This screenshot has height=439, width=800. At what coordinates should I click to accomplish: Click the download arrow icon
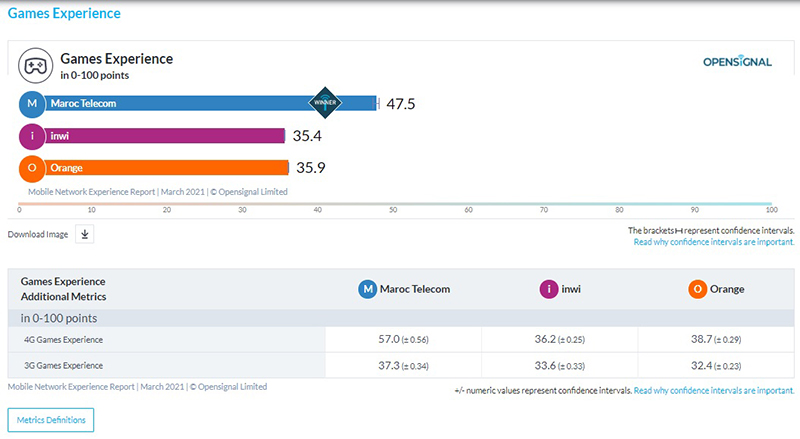point(85,234)
